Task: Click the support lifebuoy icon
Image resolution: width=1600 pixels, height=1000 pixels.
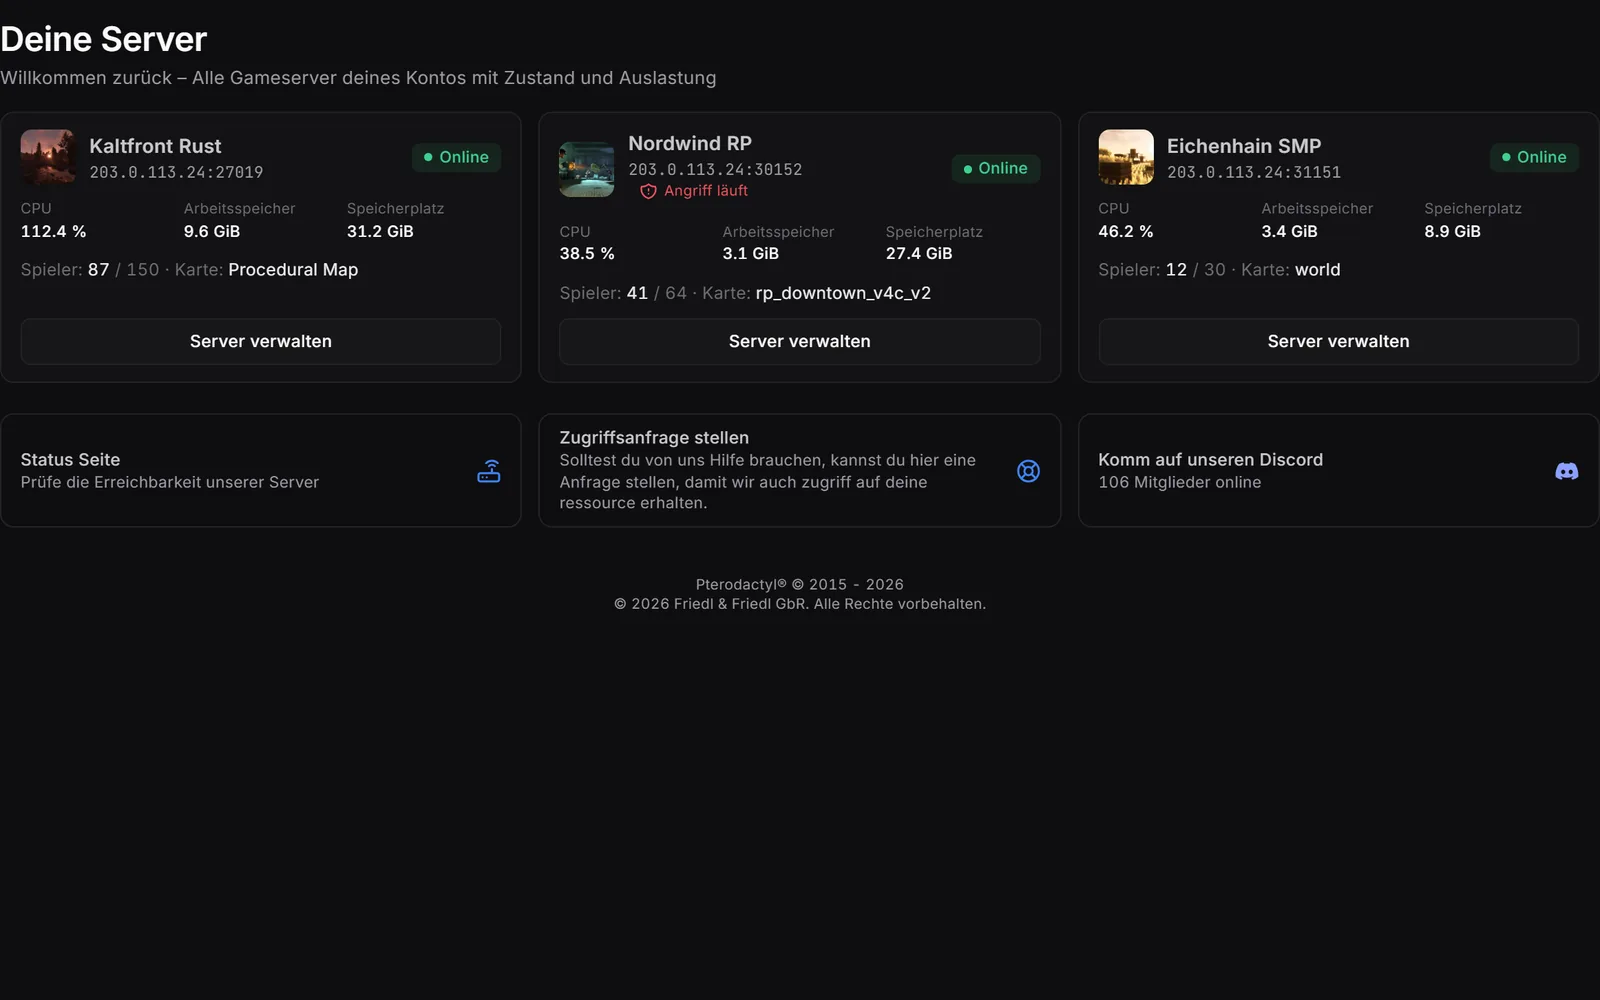Action: point(1028,471)
